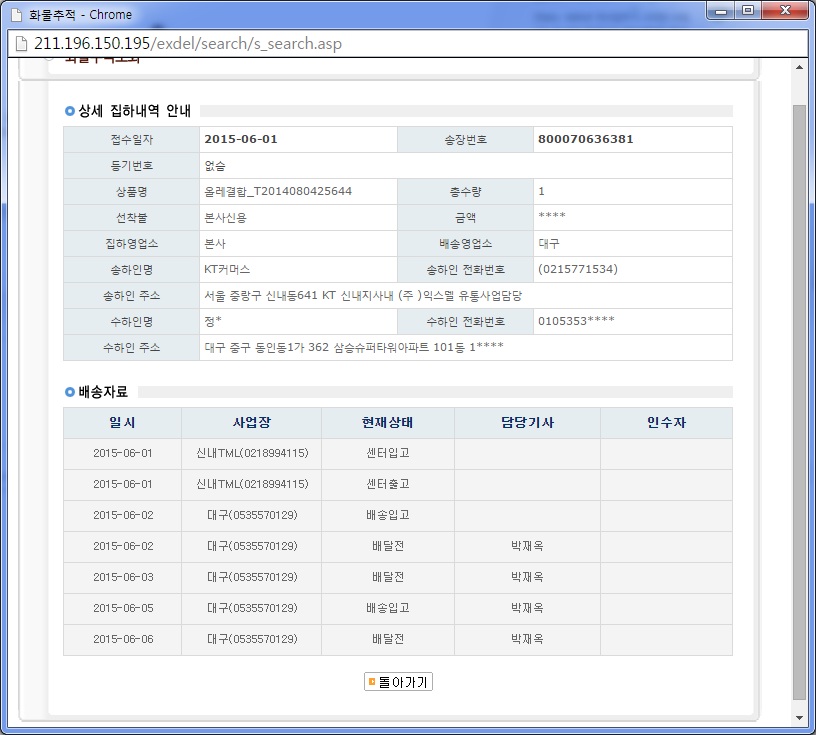Click the 사업장 column header

click(x=251, y=423)
